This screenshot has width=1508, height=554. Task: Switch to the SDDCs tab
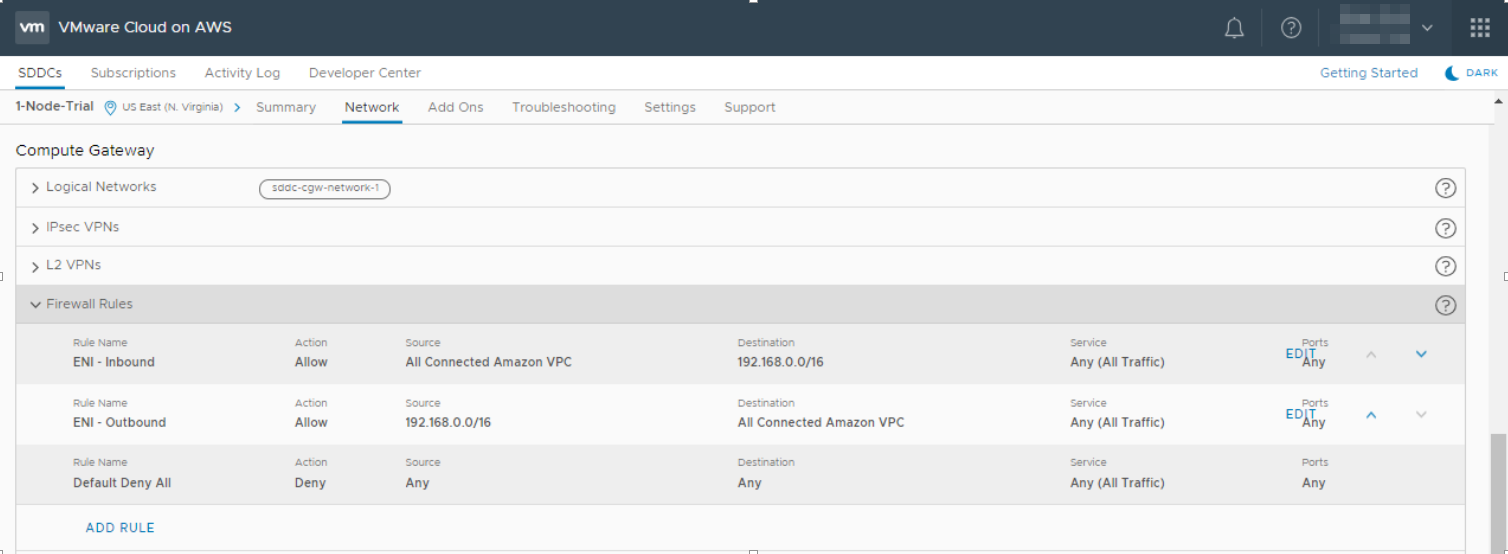pyautogui.click(x=40, y=73)
